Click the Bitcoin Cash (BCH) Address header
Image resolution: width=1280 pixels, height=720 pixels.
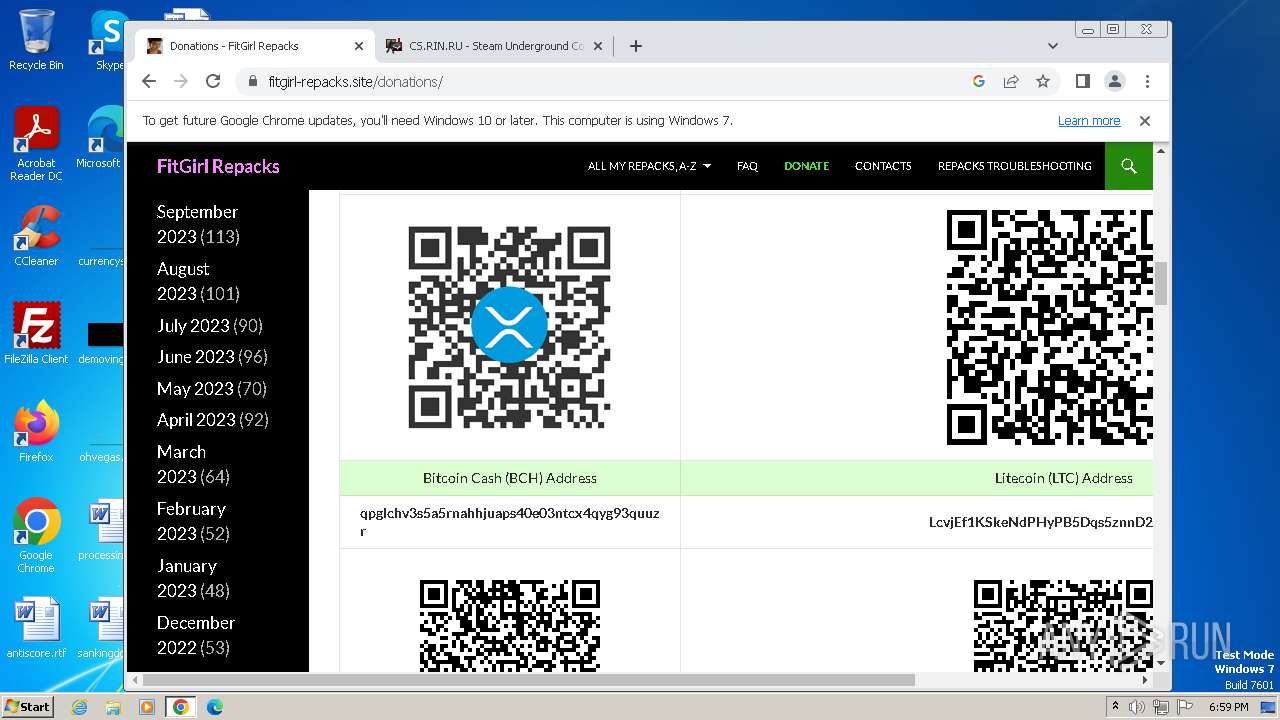point(509,478)
